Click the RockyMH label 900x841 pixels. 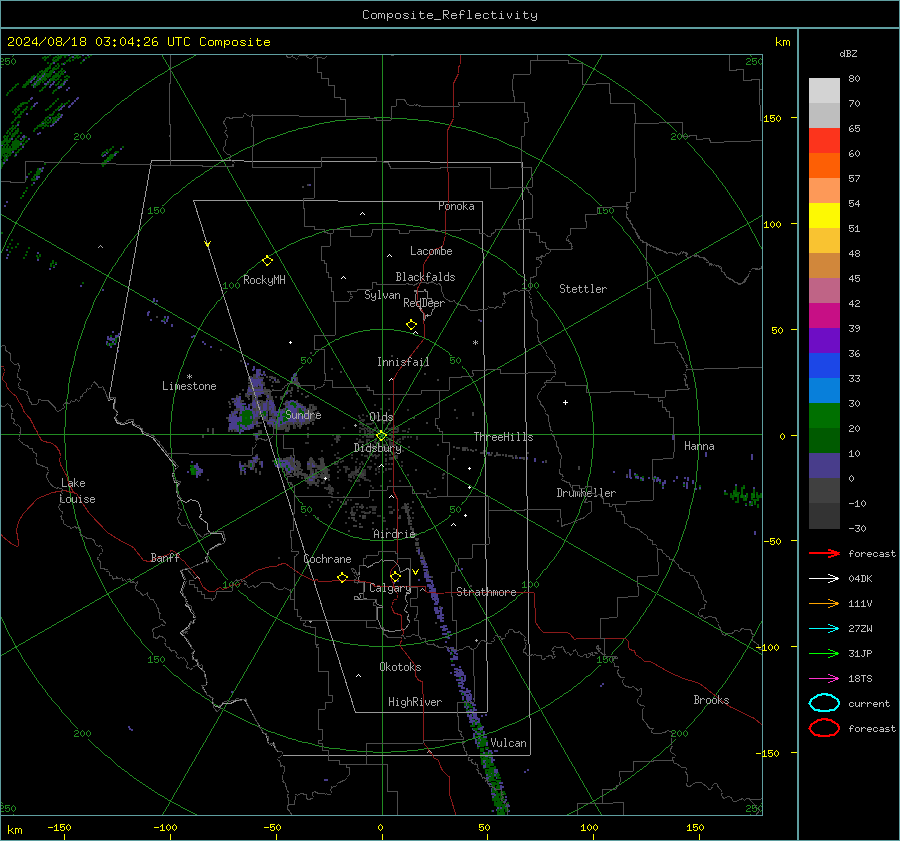coord(264,280)
